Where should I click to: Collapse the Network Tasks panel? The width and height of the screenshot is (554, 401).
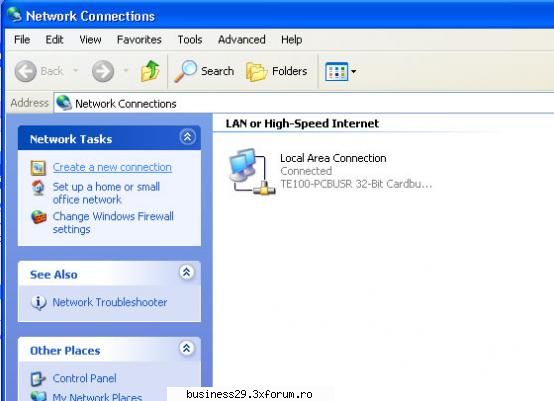187,137
